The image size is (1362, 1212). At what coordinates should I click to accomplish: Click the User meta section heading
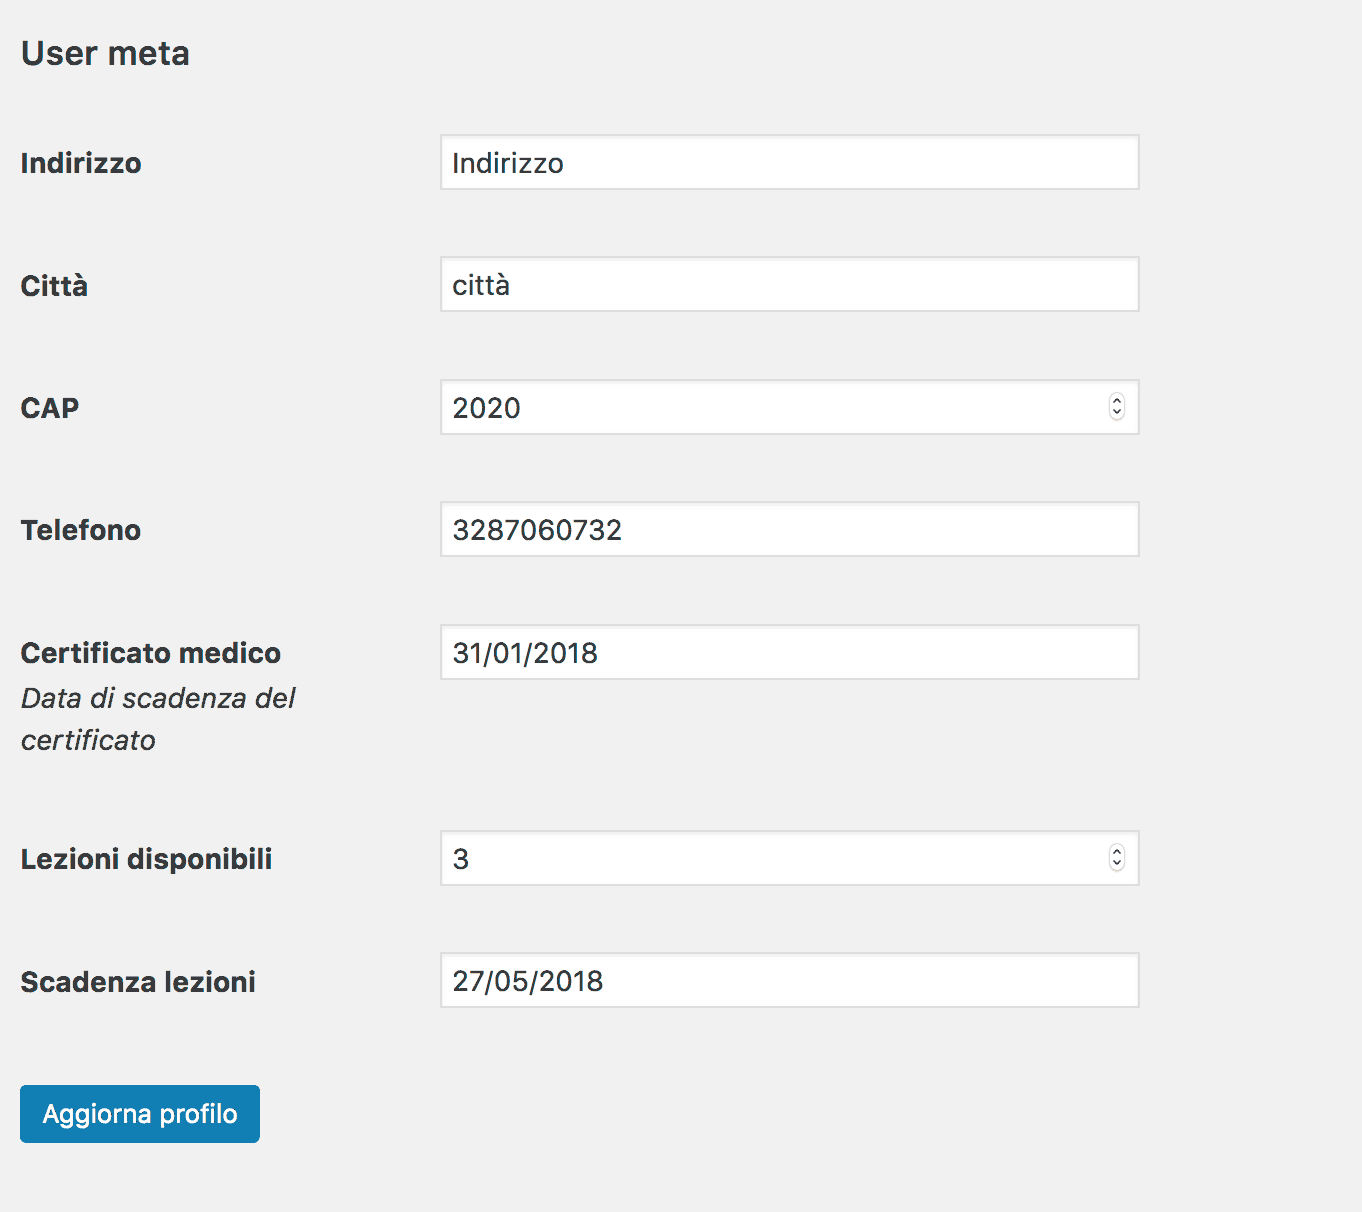coord(105,53)
